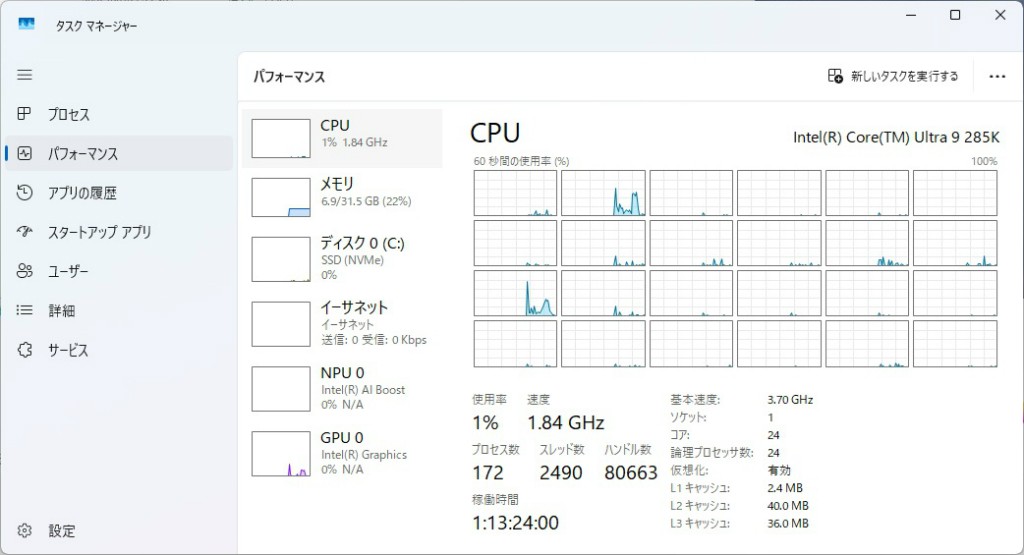Open the three-dot more options menu
Screen dimensions: 1024x555
(997, 76)
